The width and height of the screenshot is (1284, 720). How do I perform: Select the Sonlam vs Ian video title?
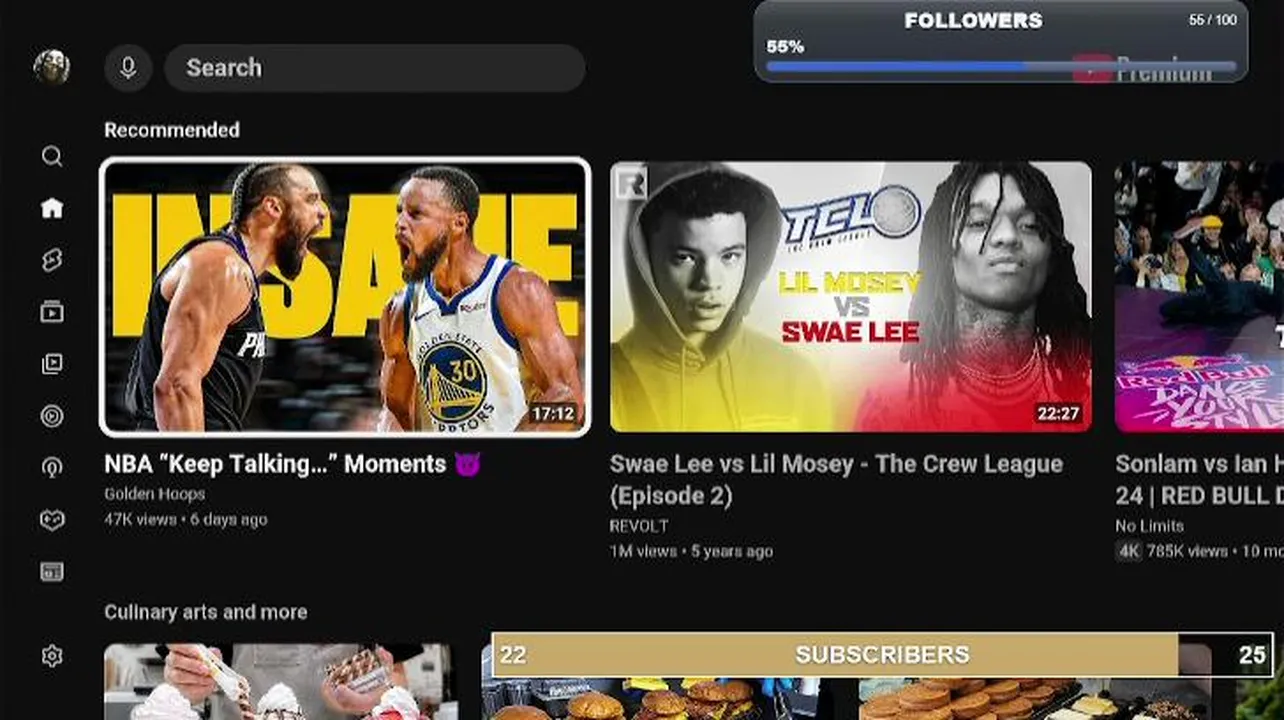pyautogui.click(x=1199, y=480)
